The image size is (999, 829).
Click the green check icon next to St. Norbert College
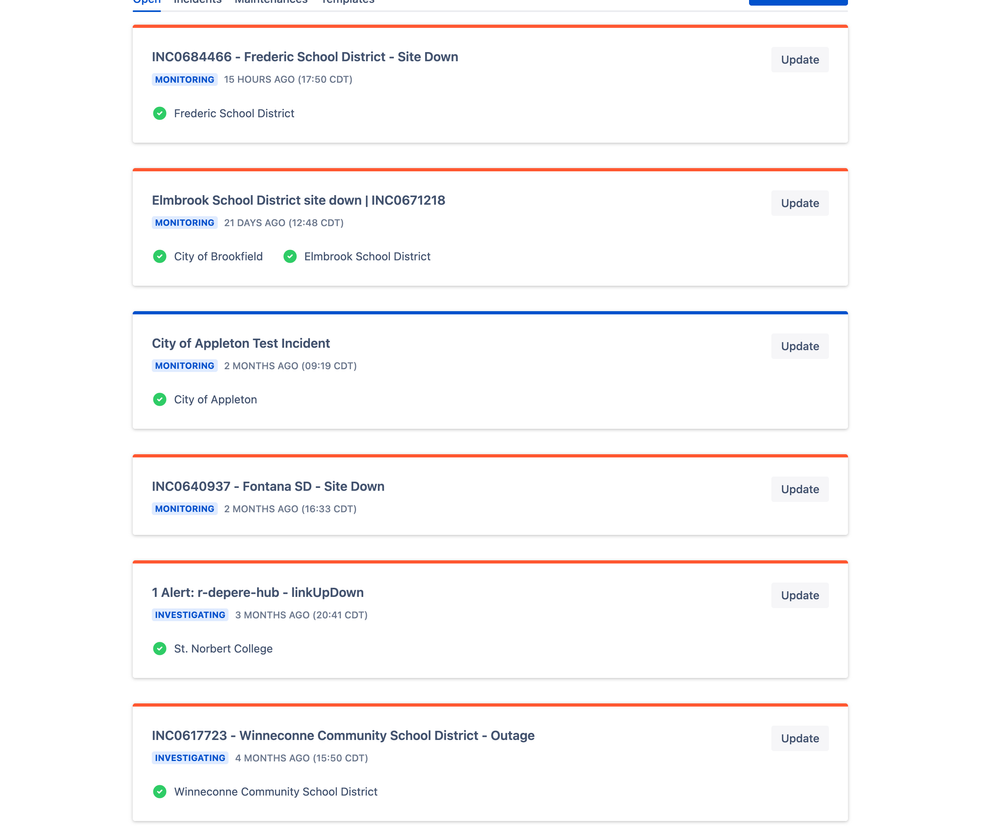[160, 649]
